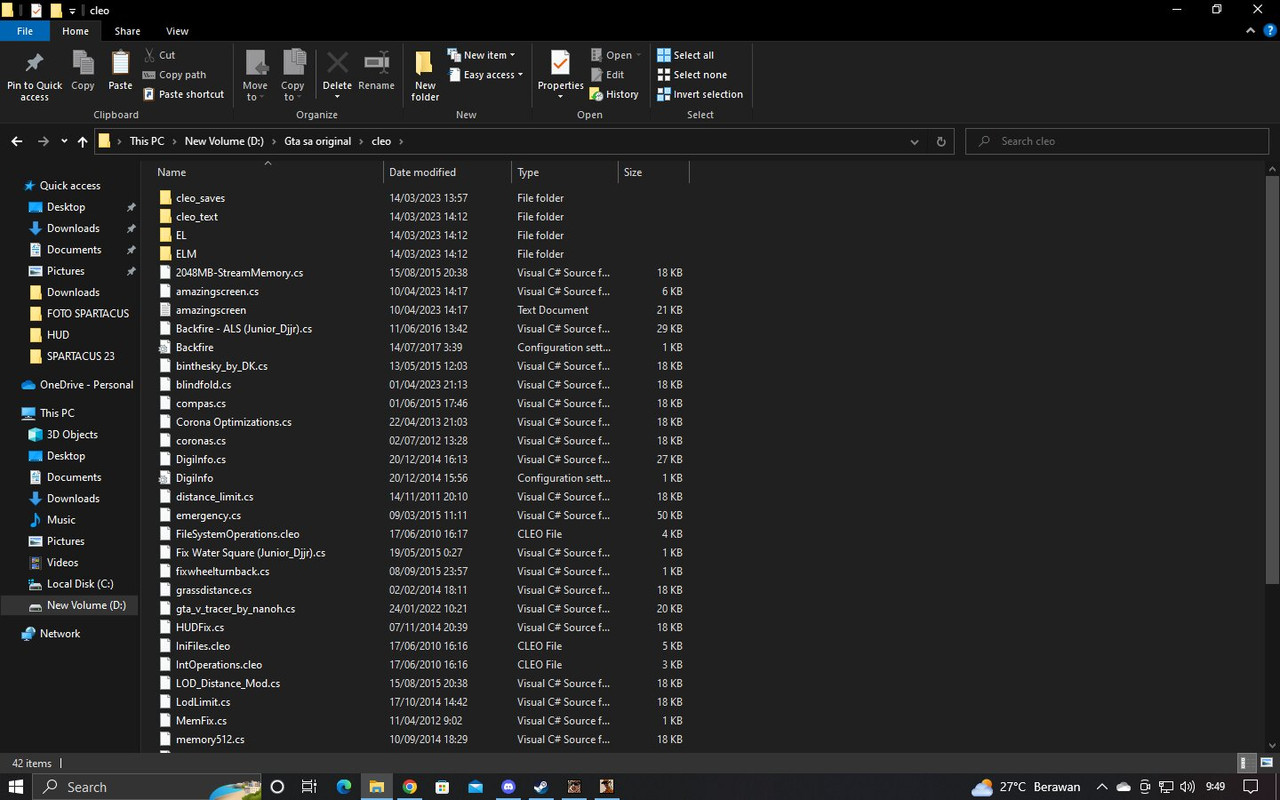1280x800 pixels.
Task: Click the taskbar Search box
Action: [148, 787]
